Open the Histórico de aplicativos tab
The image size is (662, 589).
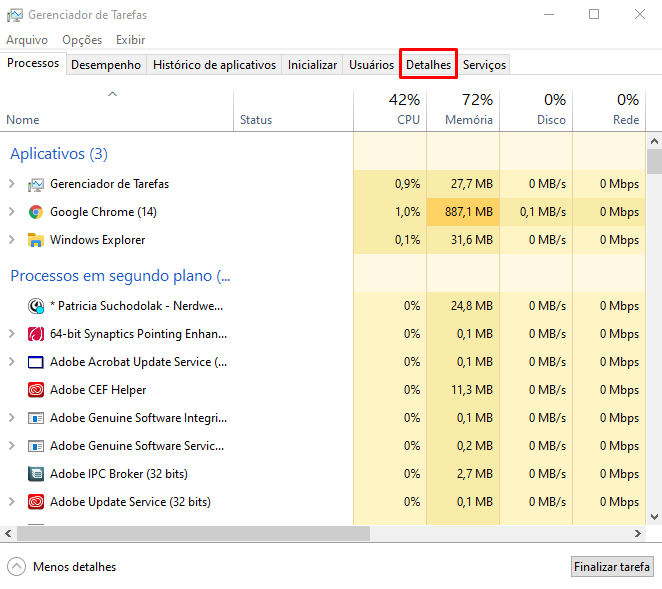tap(214, 65)
